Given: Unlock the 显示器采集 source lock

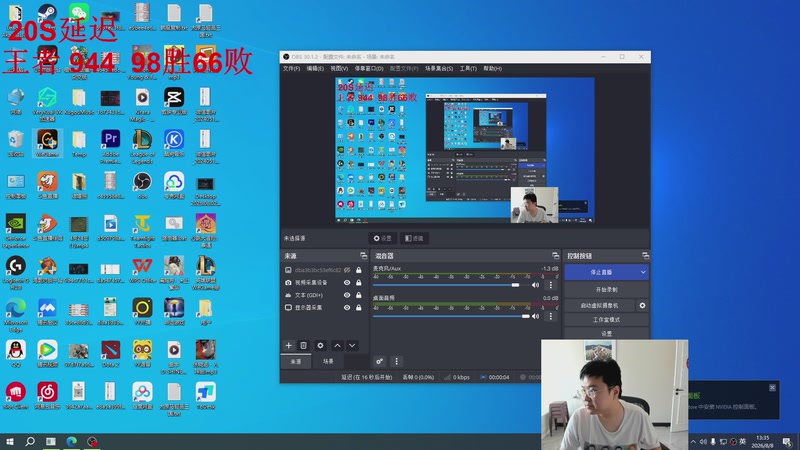Looking at the screenshot, I should click(x=359, y=308).
